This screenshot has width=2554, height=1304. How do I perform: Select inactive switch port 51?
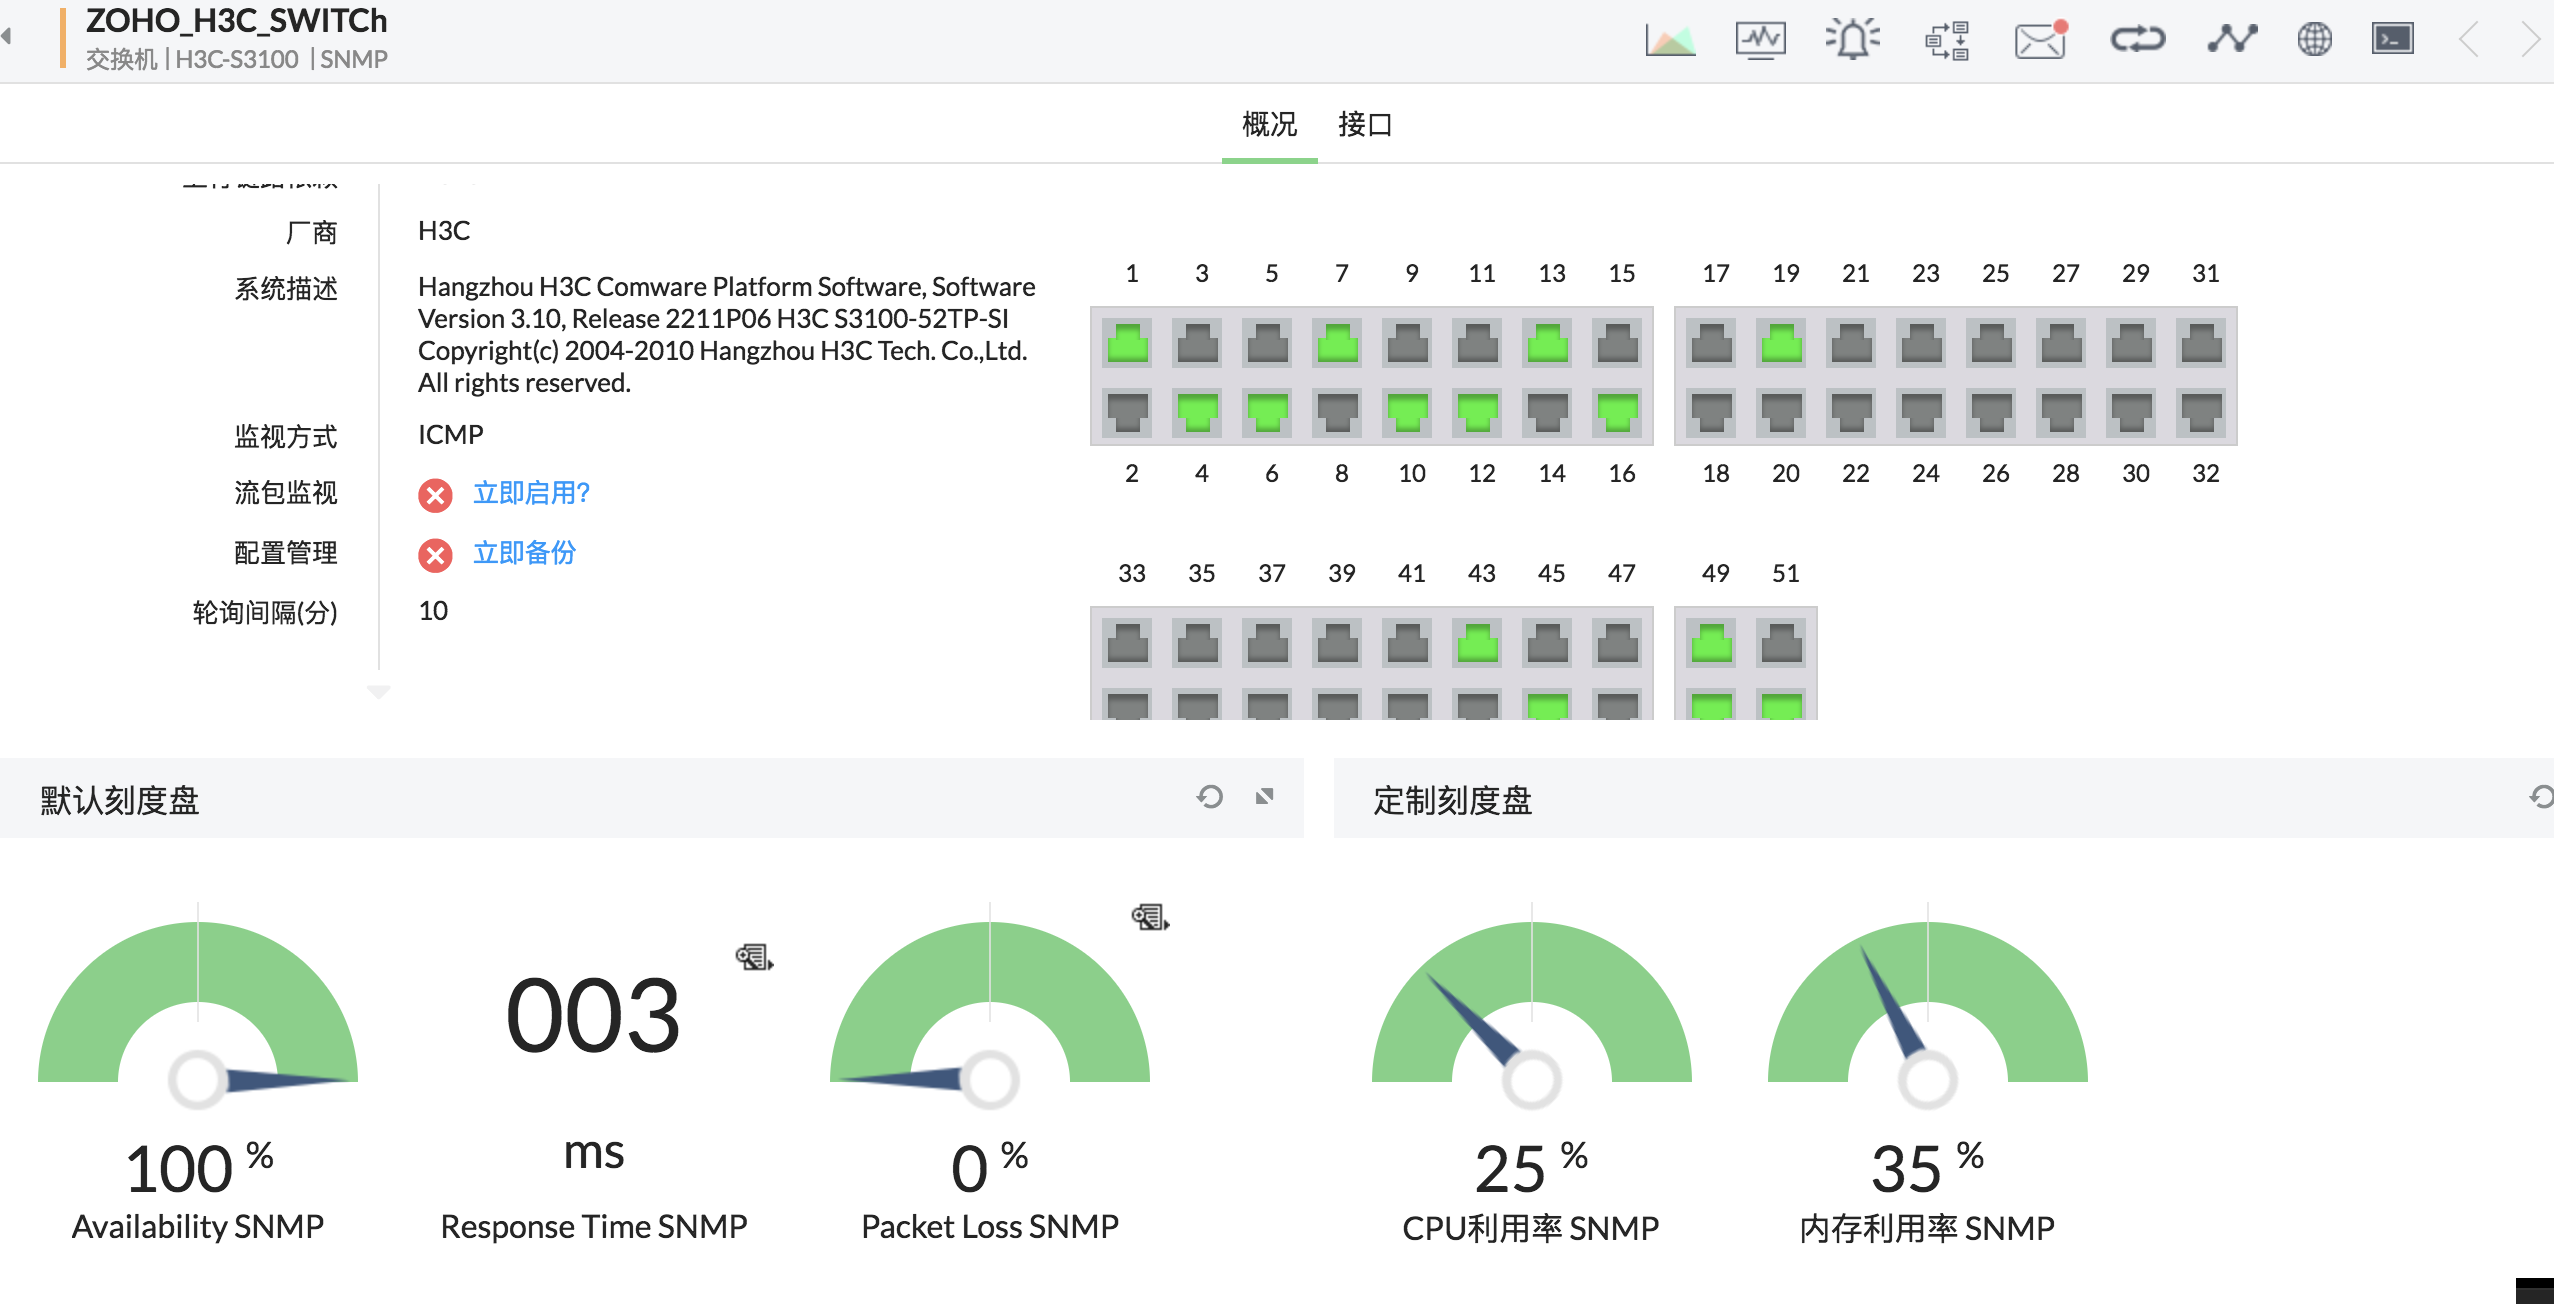[x=1782, y=644]
